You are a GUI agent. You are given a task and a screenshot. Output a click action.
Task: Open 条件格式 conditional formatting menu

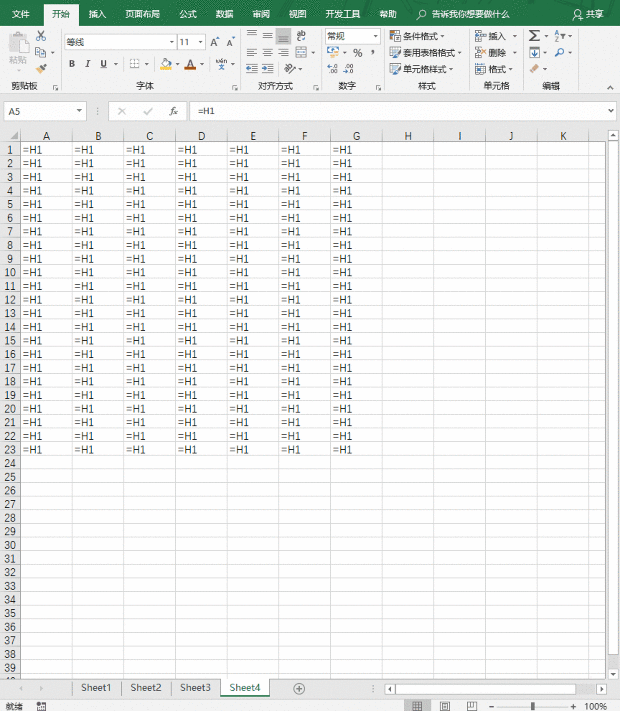[417, 36]
